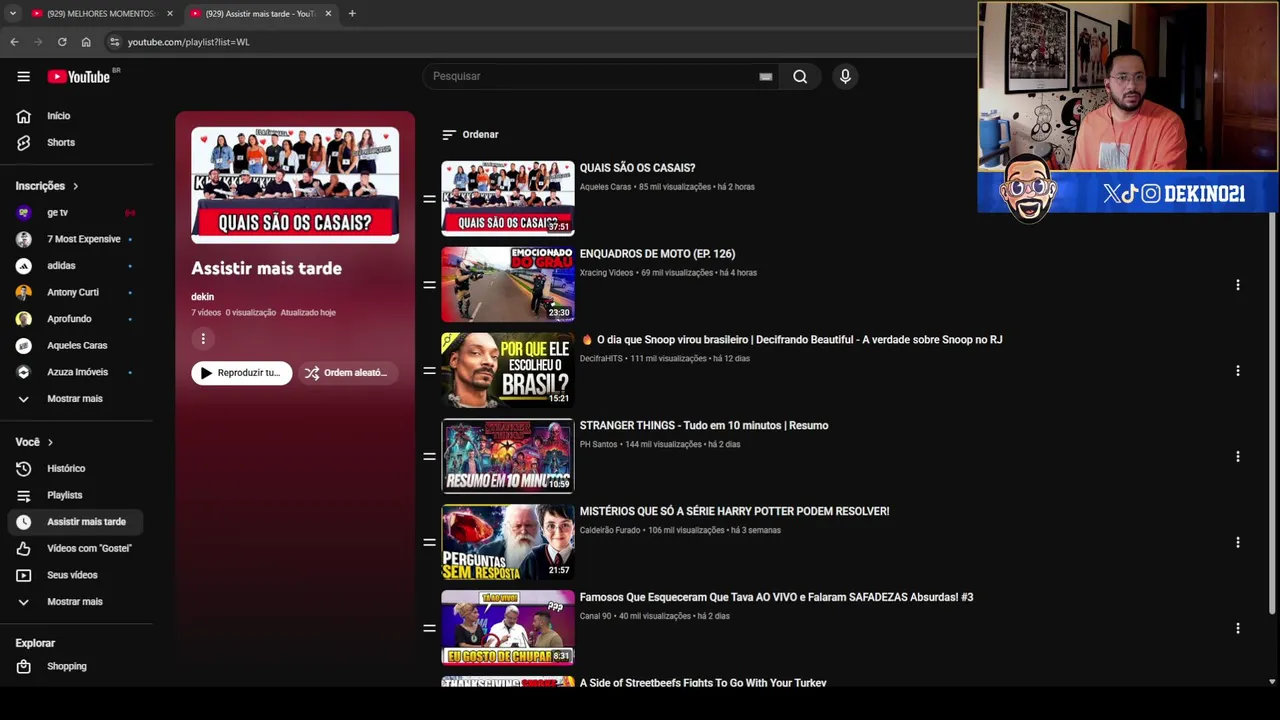This screenshot has height=720, width=1280.
Task: Open a new browser tab
Action: tap(352, 13)
